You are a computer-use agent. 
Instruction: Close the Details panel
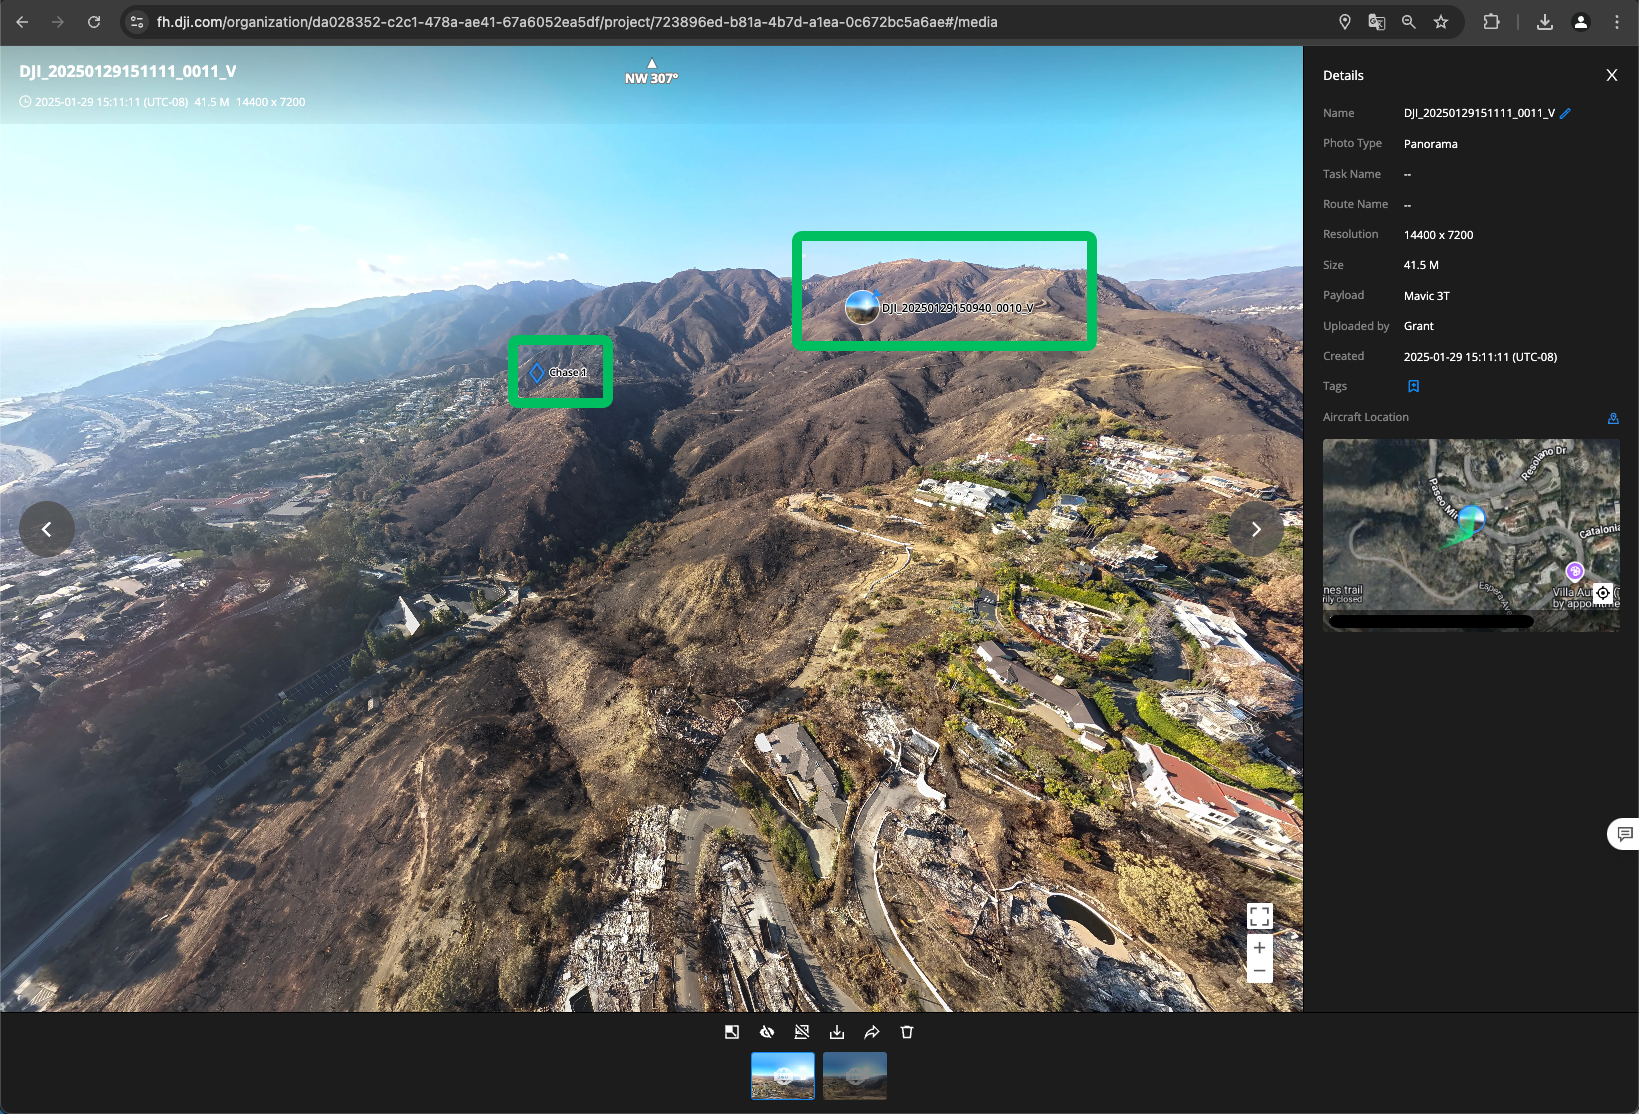[x=1612, y=75]
